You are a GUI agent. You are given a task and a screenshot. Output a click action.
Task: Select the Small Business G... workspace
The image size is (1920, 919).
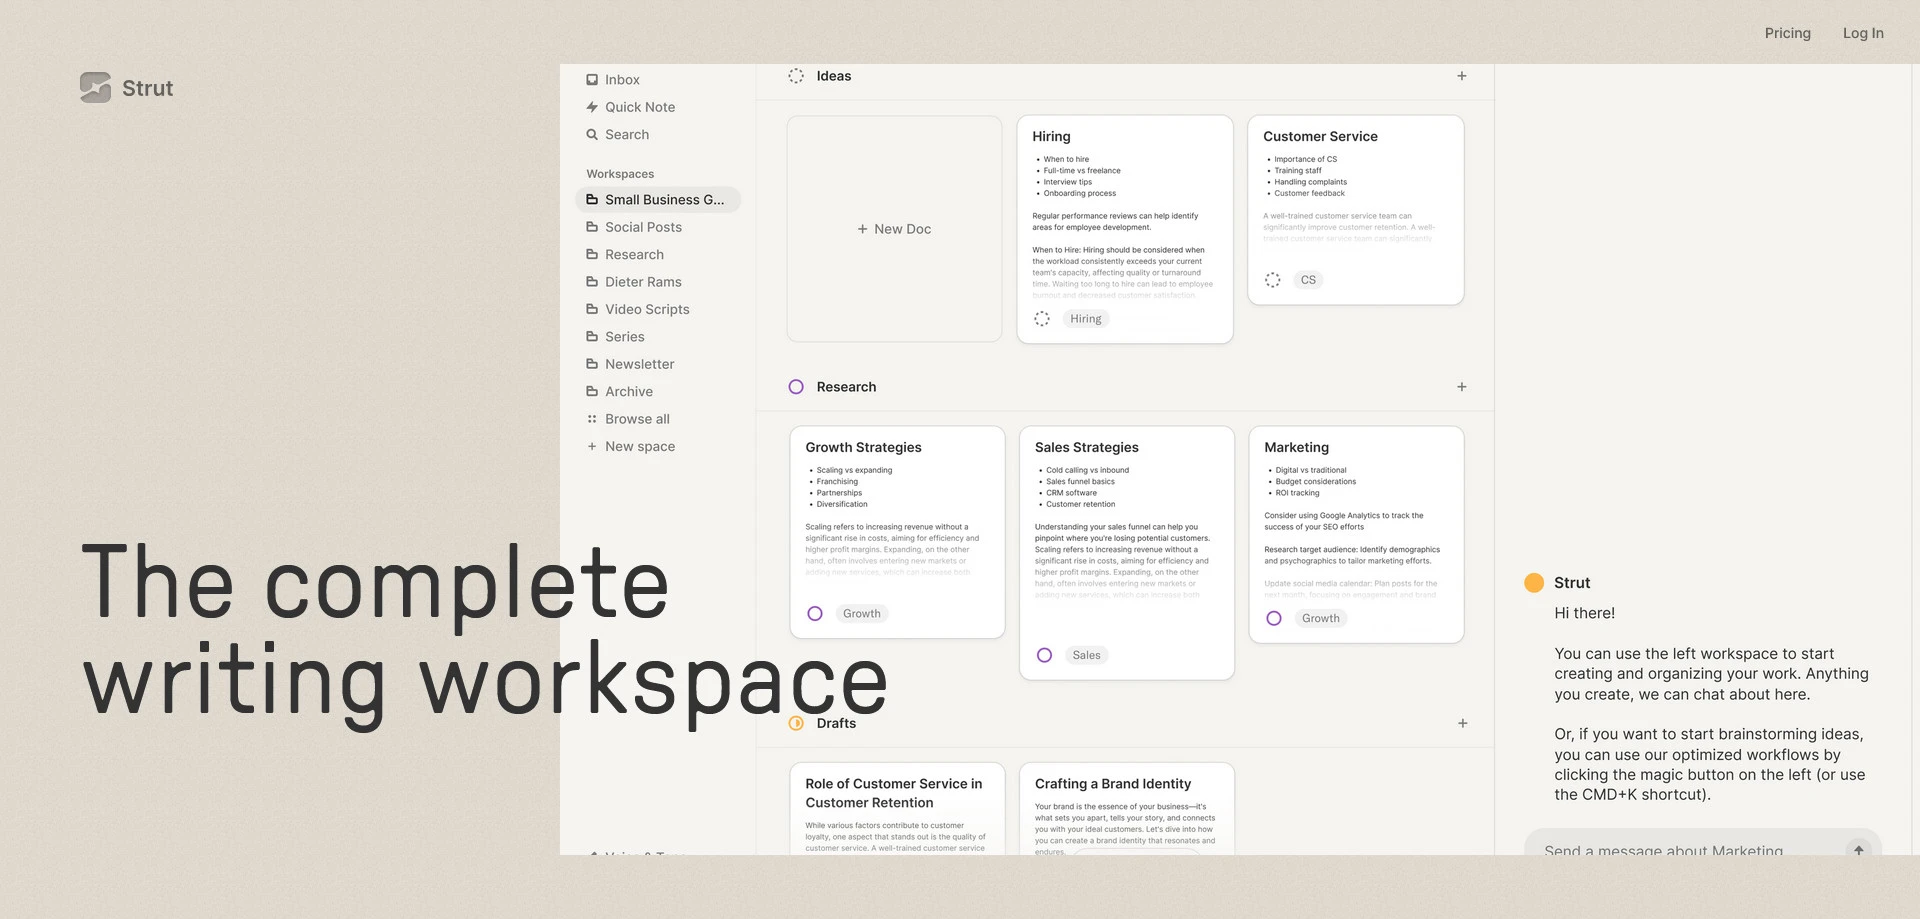(x=658, y=200)
